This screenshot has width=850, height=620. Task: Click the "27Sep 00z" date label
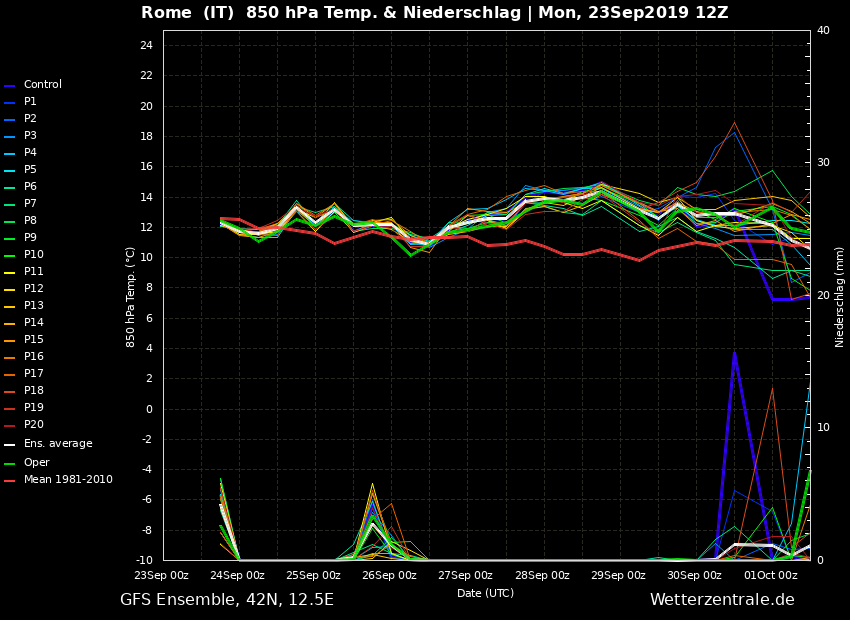point(466,576)
